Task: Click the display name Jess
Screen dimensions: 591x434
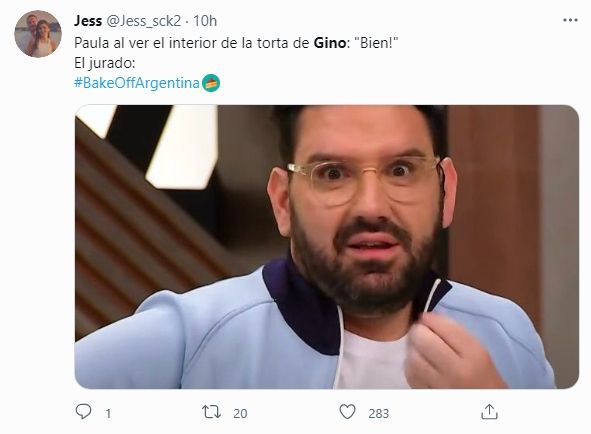Action: [88, 21]
